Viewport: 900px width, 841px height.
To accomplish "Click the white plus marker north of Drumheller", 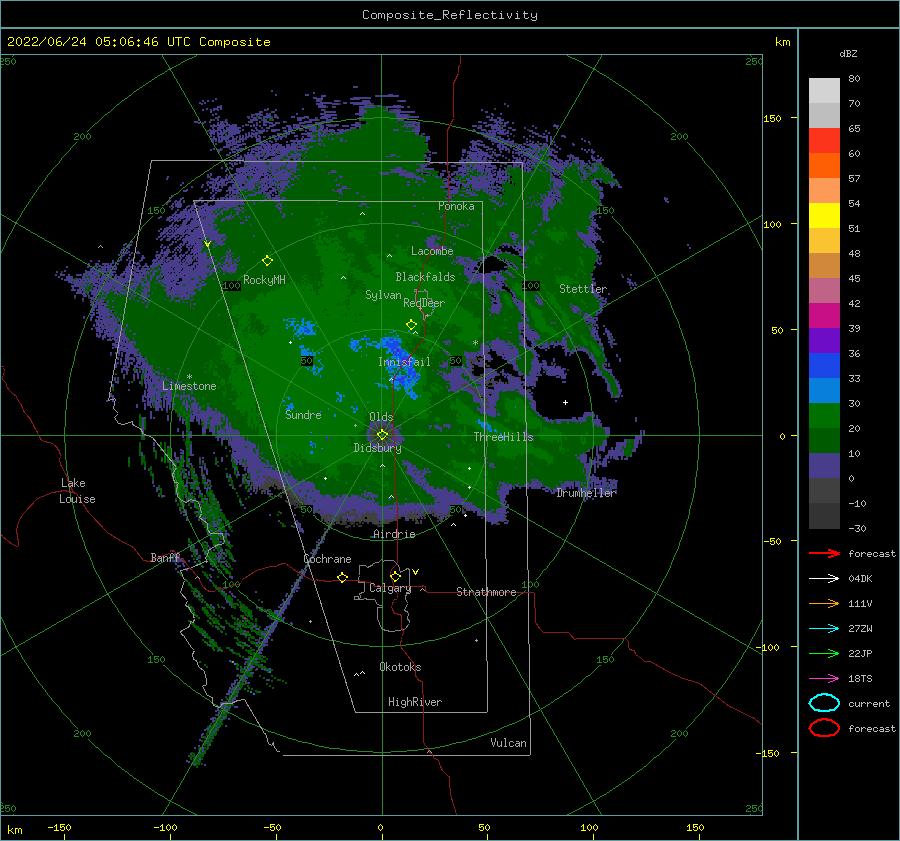I will pos(565,402).
